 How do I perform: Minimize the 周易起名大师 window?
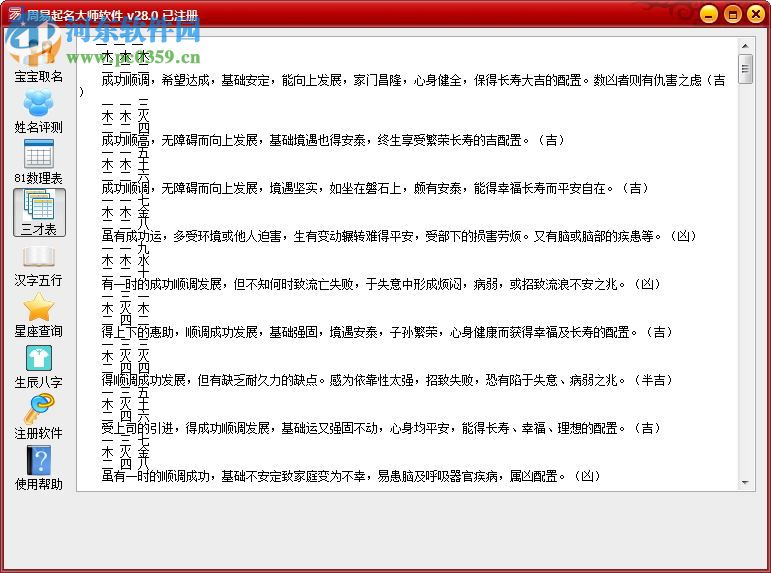click(x=709, y=14)
